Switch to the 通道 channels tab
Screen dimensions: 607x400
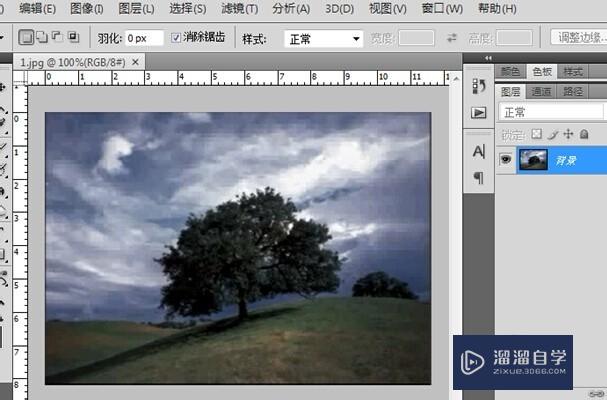point(541,92)
